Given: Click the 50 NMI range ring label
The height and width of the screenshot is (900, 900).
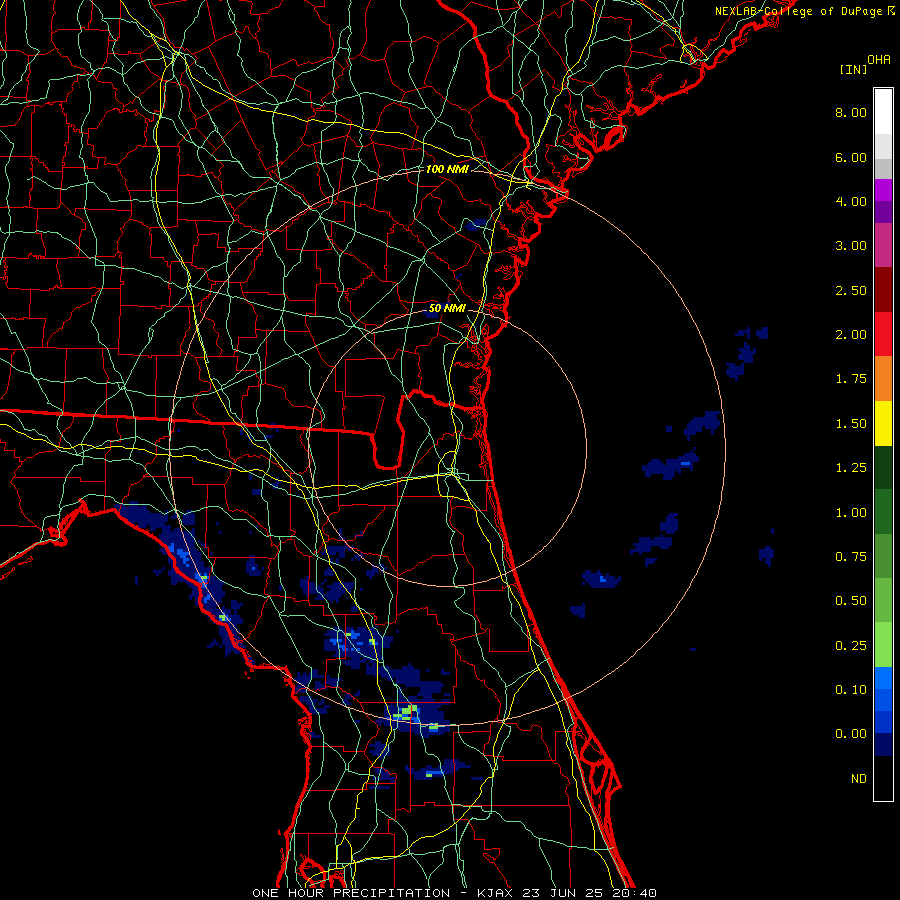Looking at the screenshot, I should pos(447,308).
